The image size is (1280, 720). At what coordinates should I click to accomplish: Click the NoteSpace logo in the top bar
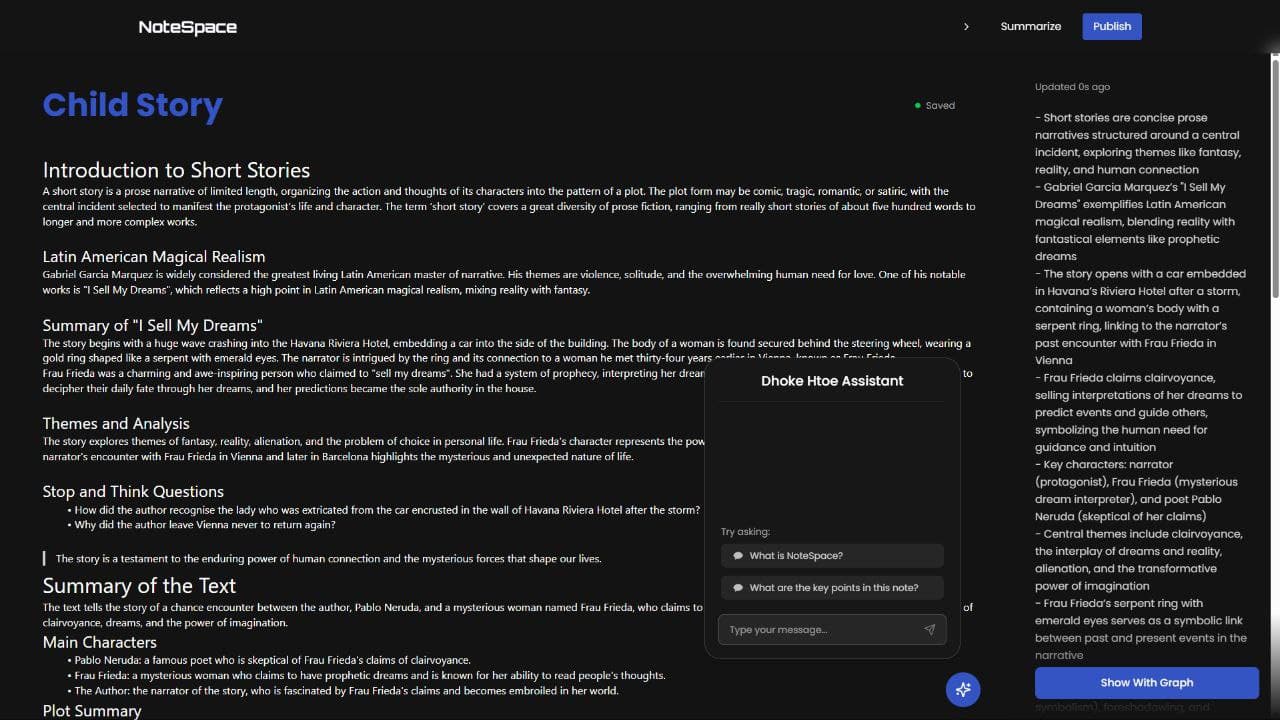[187, 26]
